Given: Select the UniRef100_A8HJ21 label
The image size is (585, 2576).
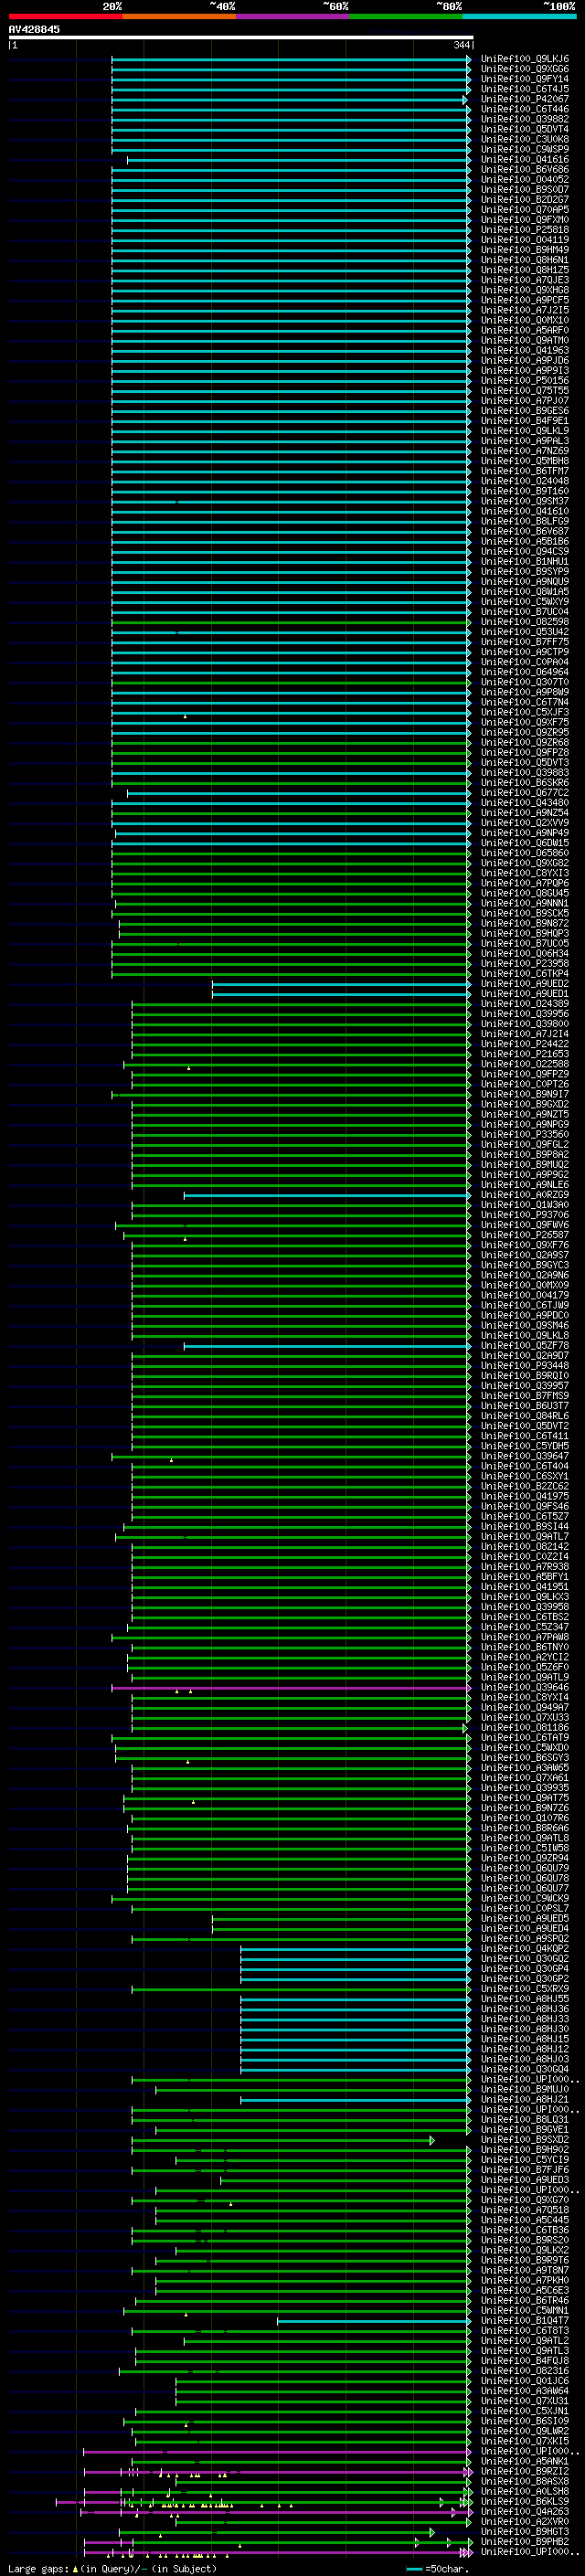Looking at the screenshot, I should (524, 2099).
